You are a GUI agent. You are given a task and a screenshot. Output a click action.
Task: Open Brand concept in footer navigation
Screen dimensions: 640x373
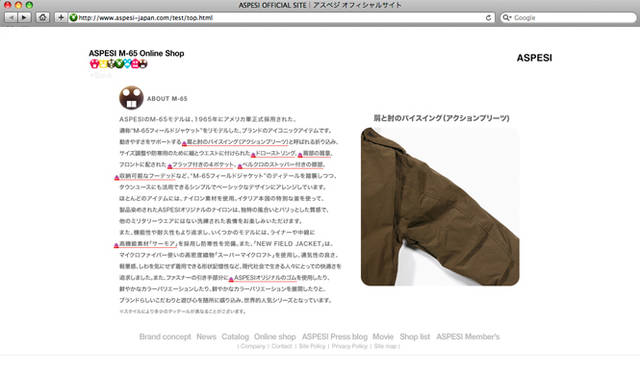[x=165, y=337]
